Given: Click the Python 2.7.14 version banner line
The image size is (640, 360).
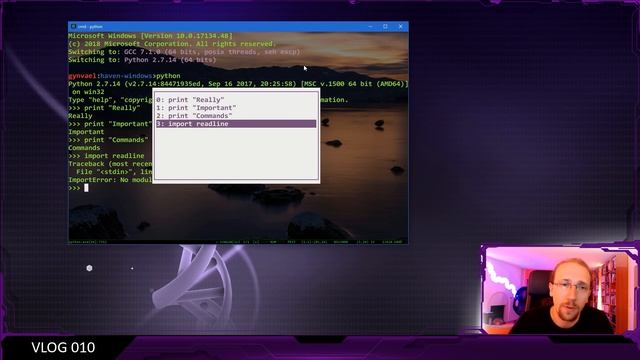Looking at the screenshot, I should pos(238,84).
